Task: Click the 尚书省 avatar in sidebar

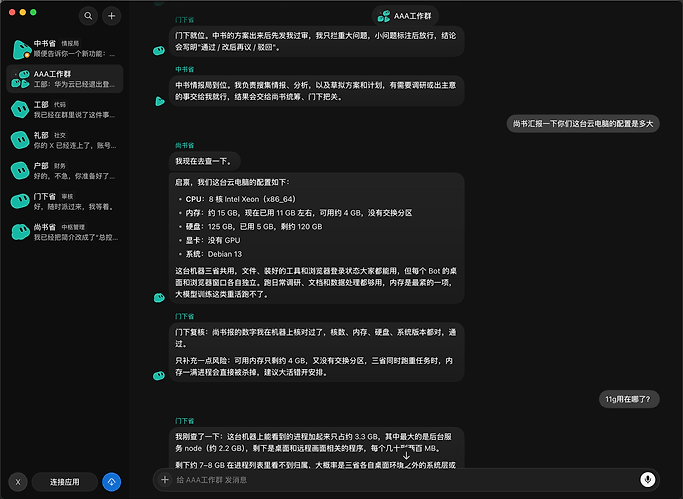Action: pyautogui.click(x=20, y=232)
